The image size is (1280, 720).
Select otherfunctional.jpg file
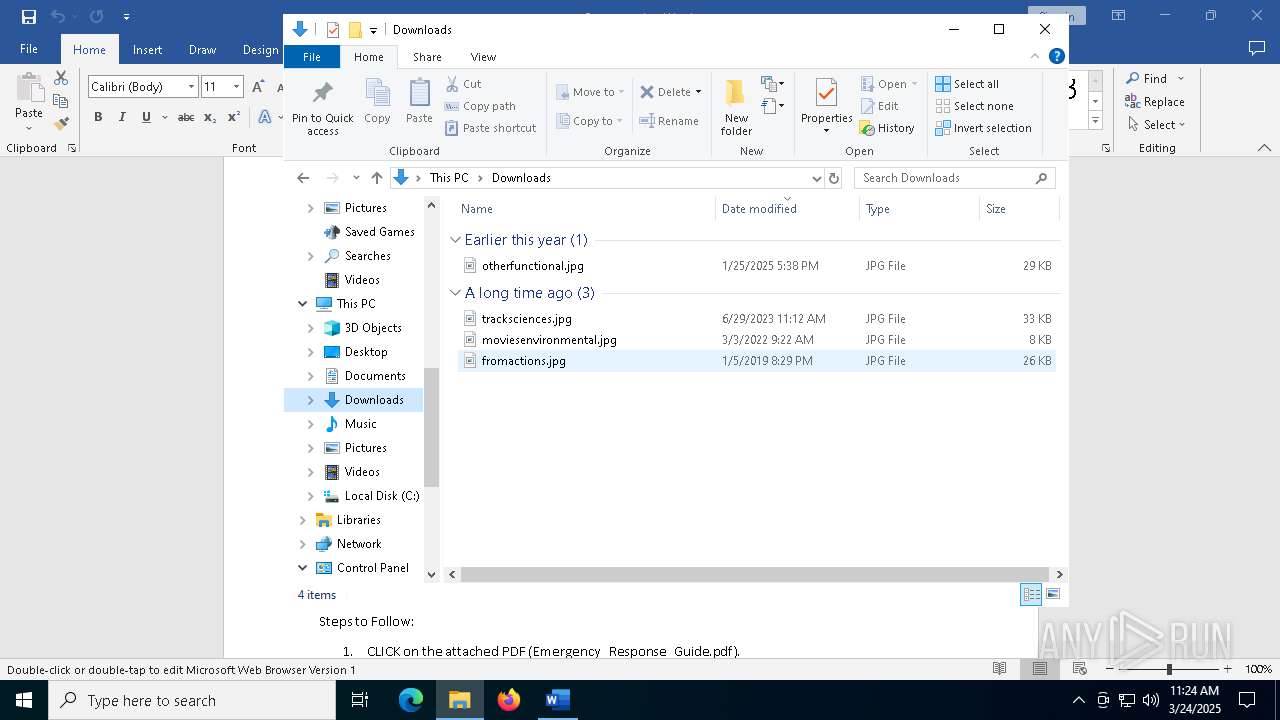click(755, 266)
